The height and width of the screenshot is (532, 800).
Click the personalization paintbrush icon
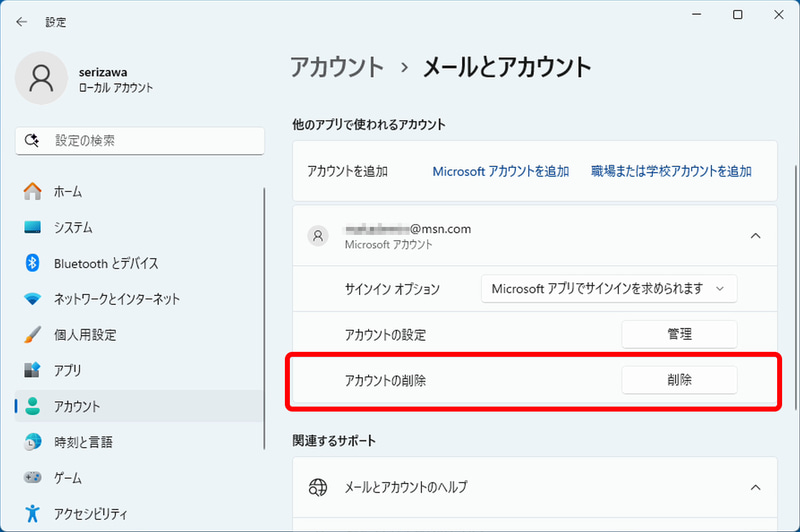point(33,335)
